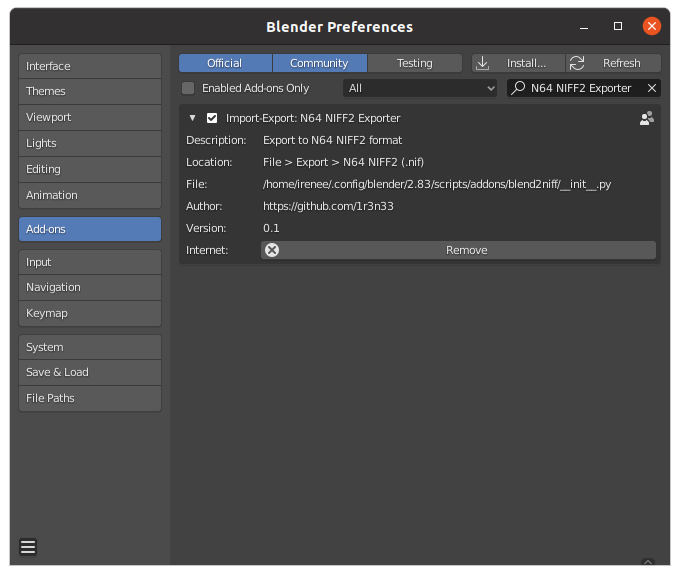Screen dimensions: 680x575
Task: Check Enabled Add-ons Only
Action: 188,88
